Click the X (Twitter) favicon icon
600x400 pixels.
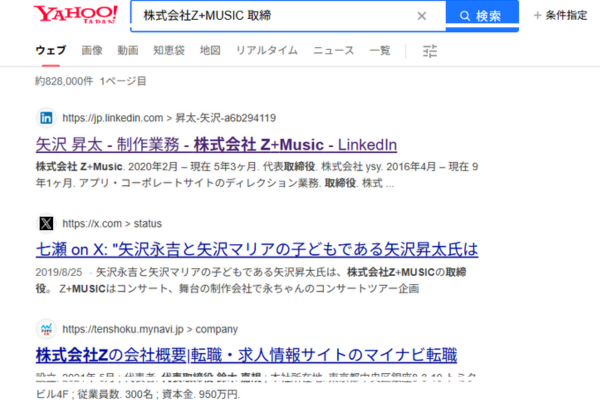click(46, 224)
